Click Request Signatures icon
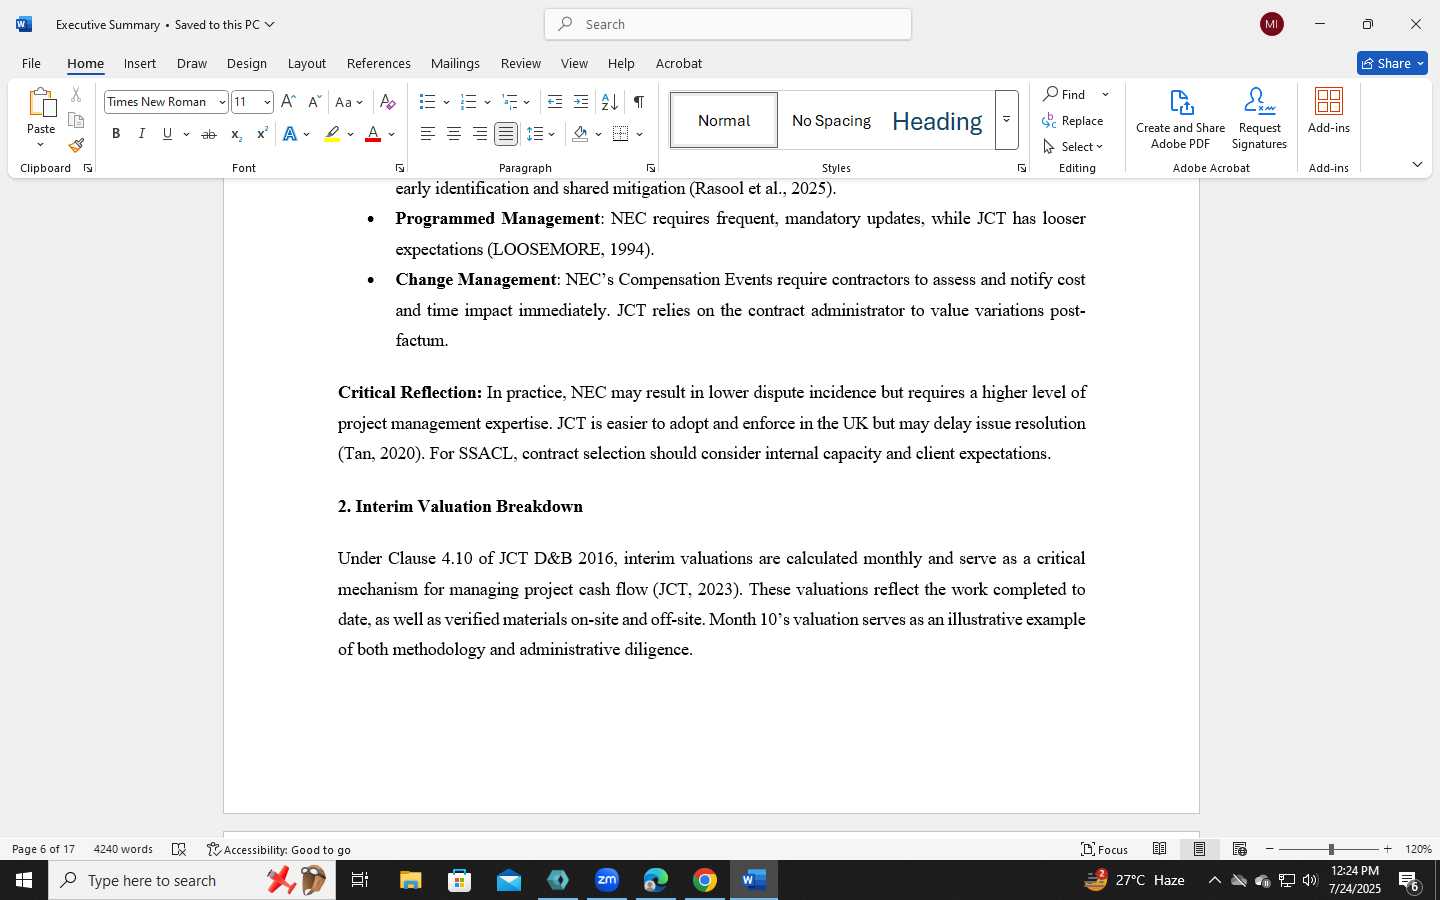1440x900 pixels. tap(1259, 119)
